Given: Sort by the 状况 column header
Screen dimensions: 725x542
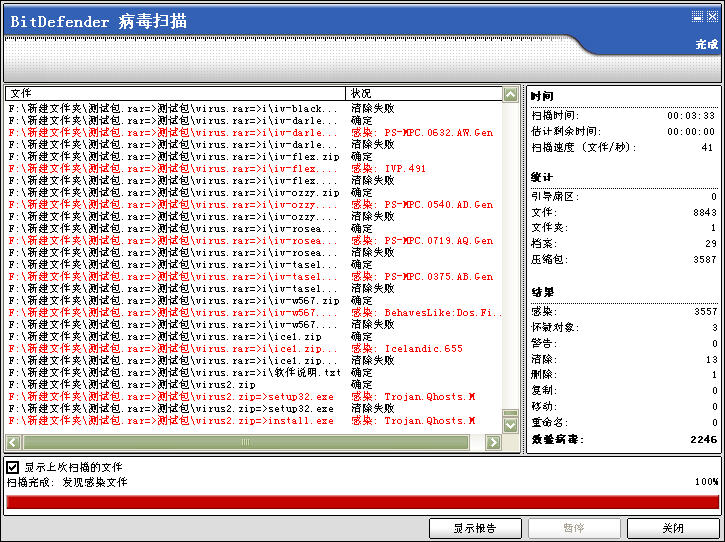Looking at the screenshot, I should coord(424,93).
